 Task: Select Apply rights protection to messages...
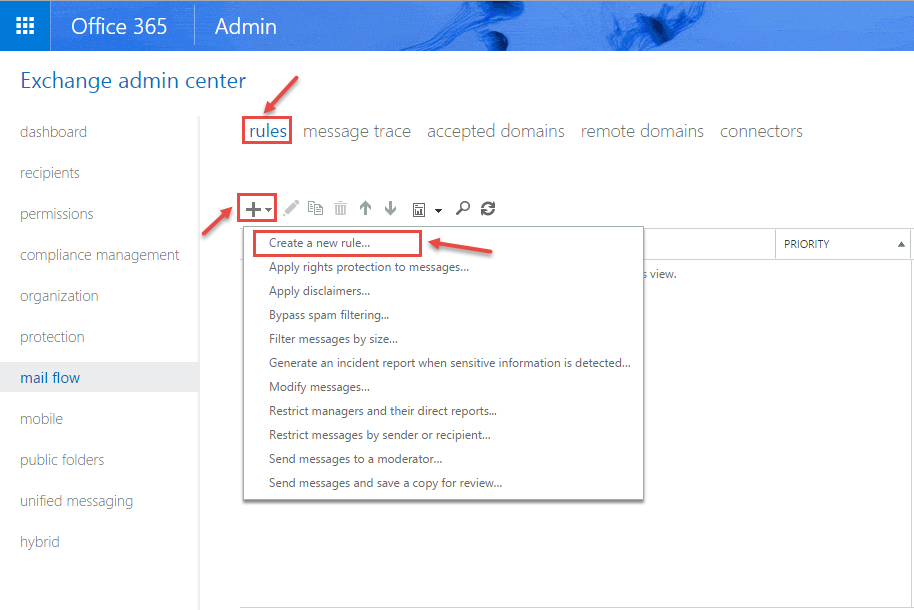coord(369,267)
